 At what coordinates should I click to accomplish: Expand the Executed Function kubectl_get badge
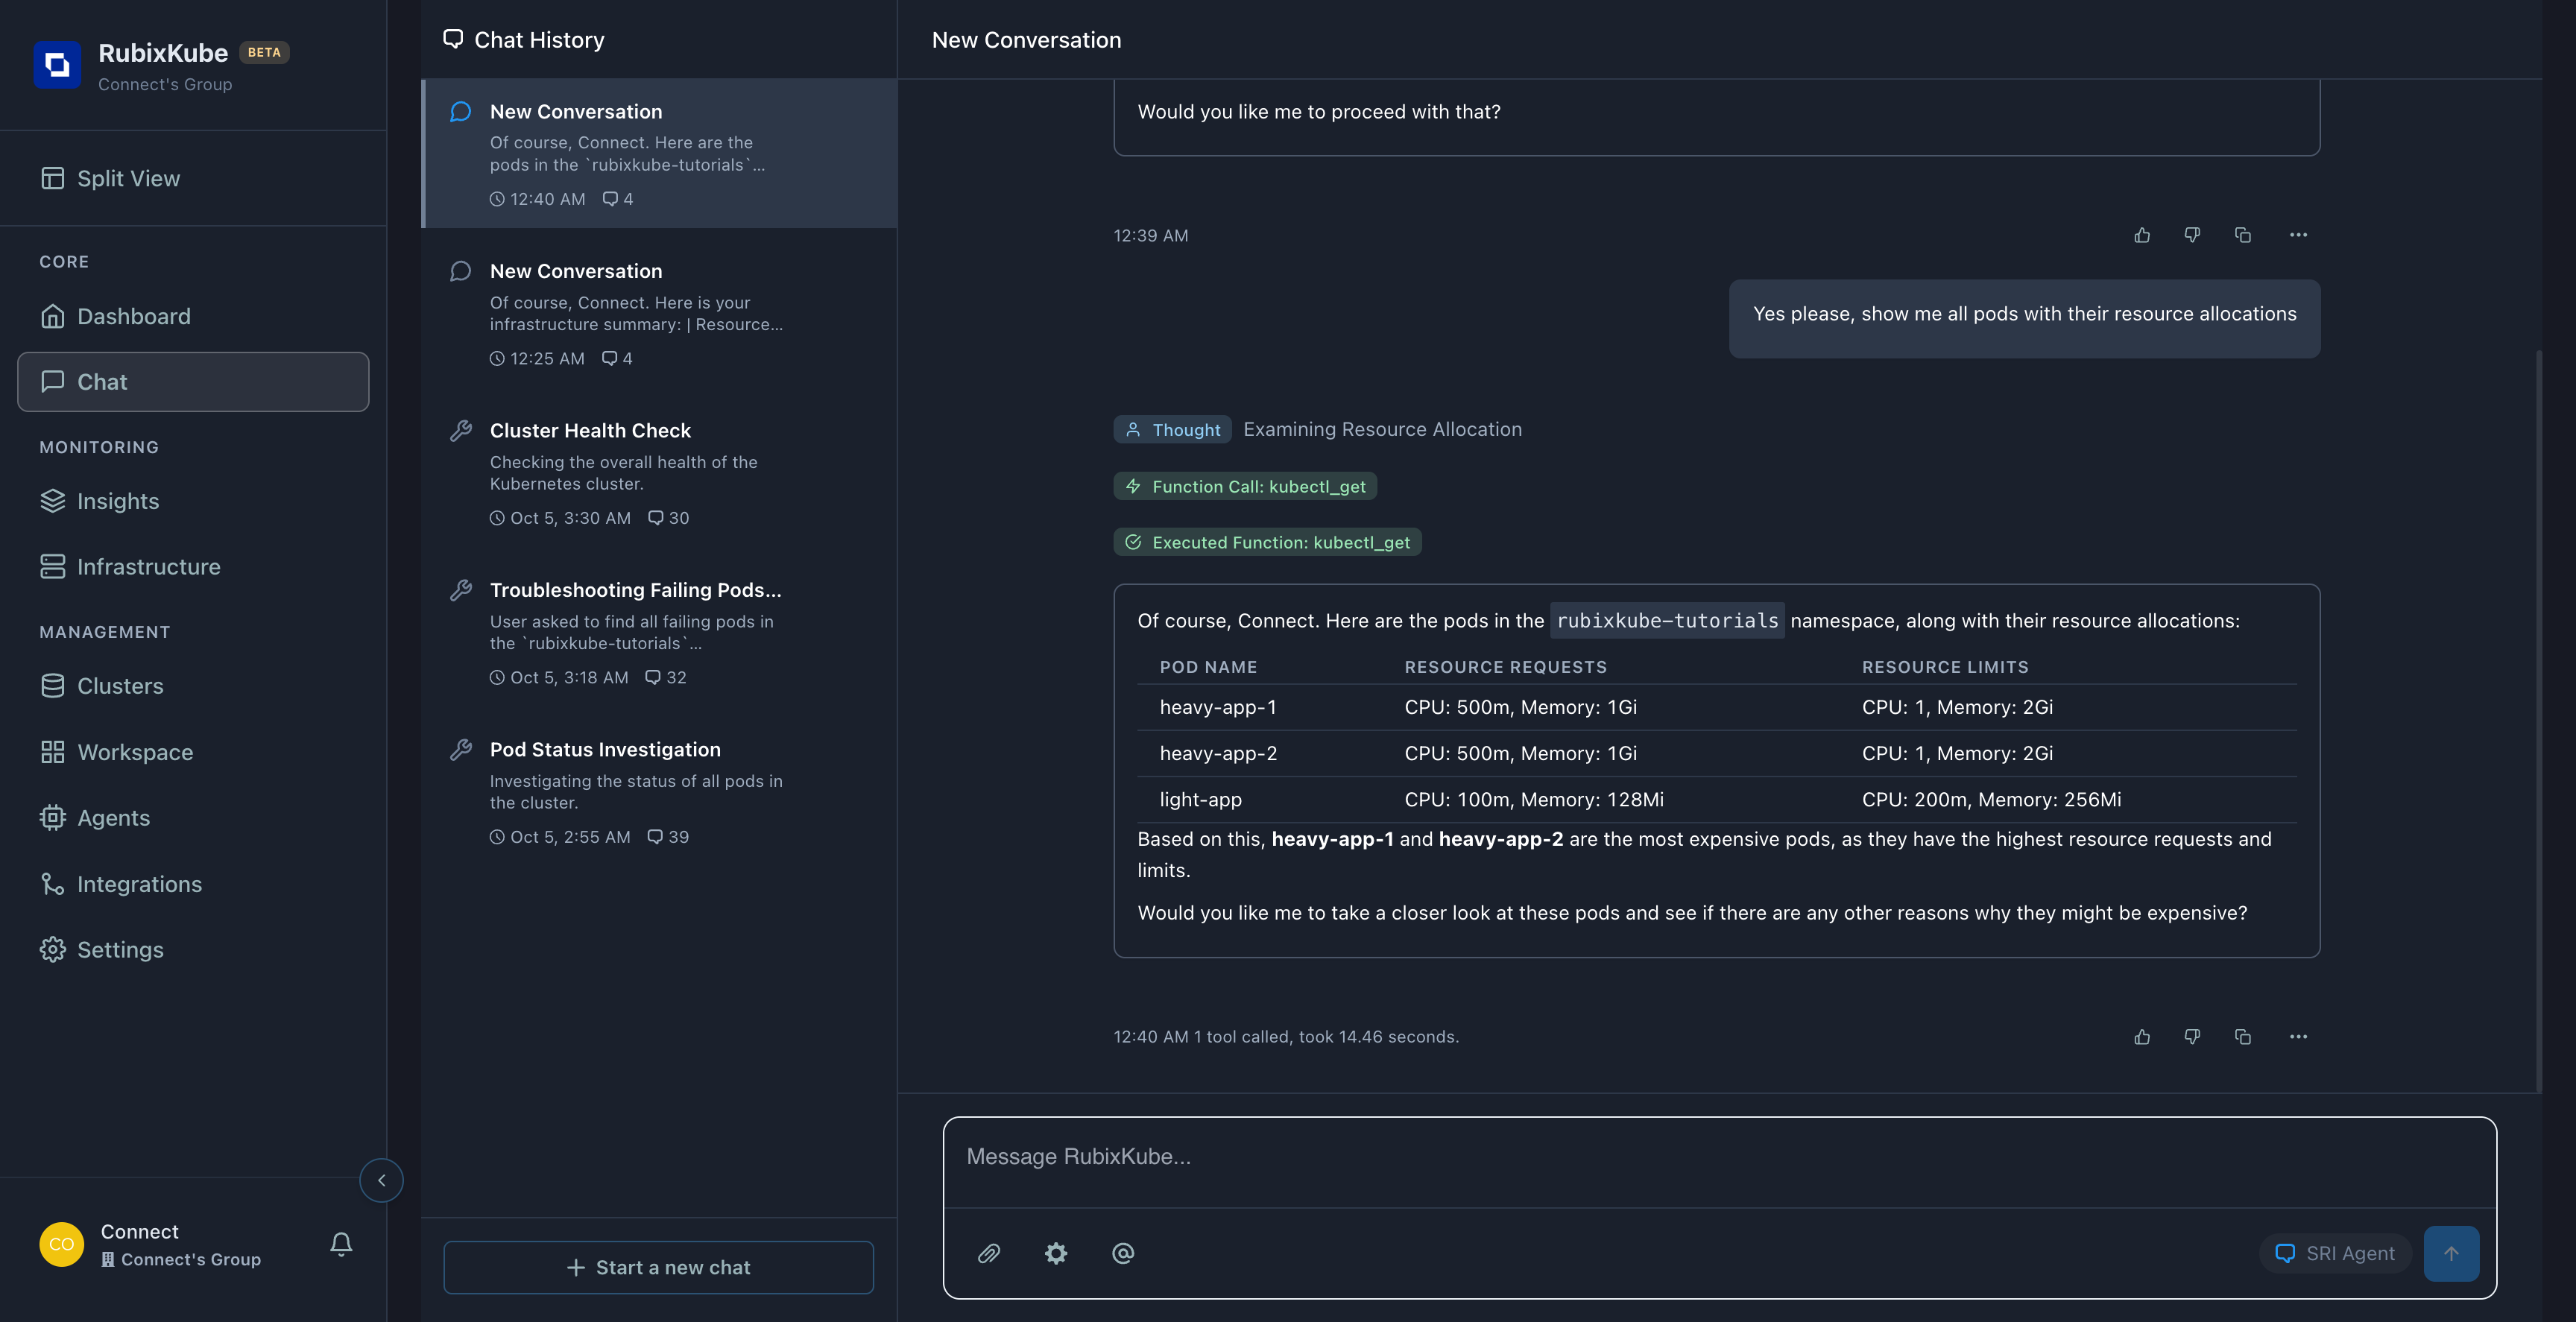[1267, 542]
